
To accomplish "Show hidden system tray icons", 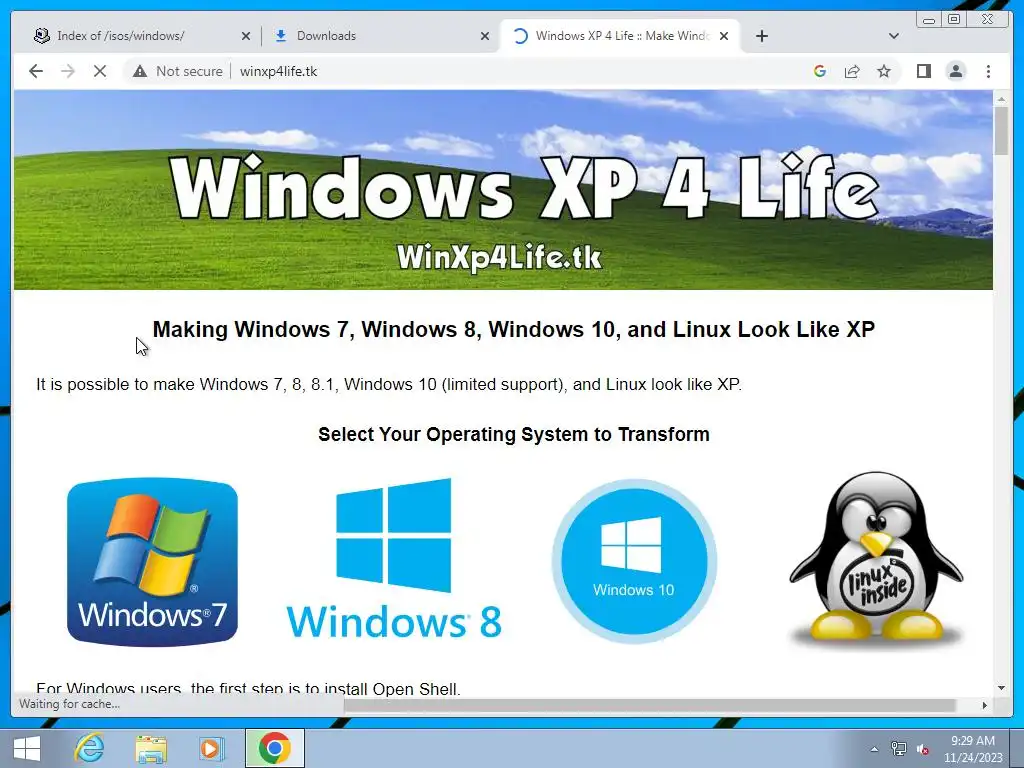I will pos(874,749).
